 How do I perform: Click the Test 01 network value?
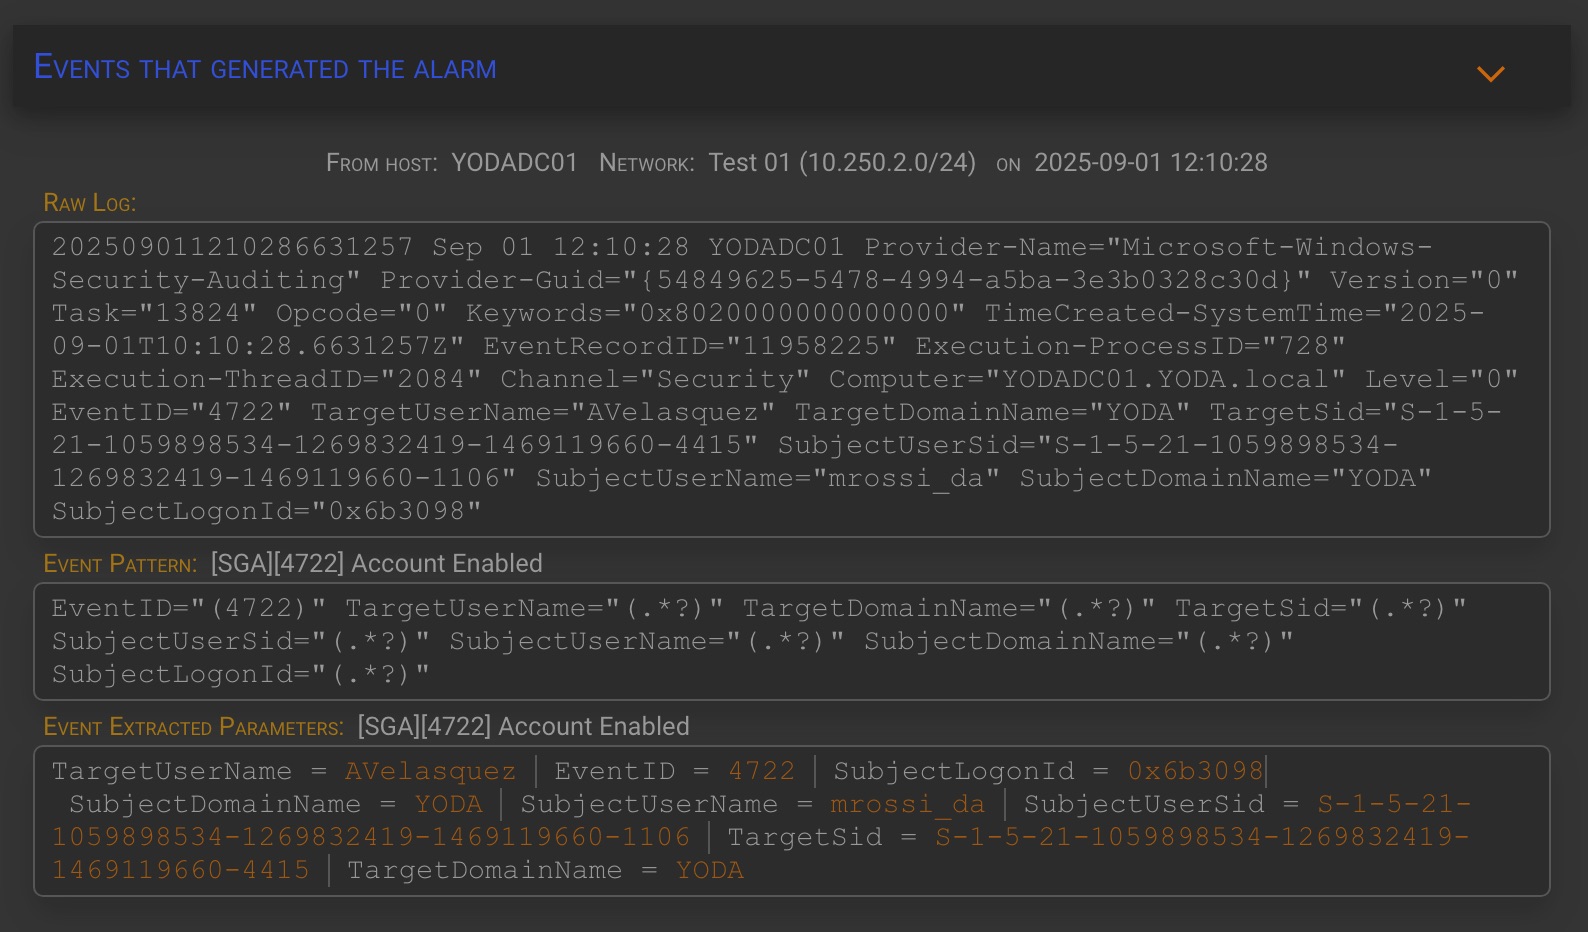click(841, 163)
